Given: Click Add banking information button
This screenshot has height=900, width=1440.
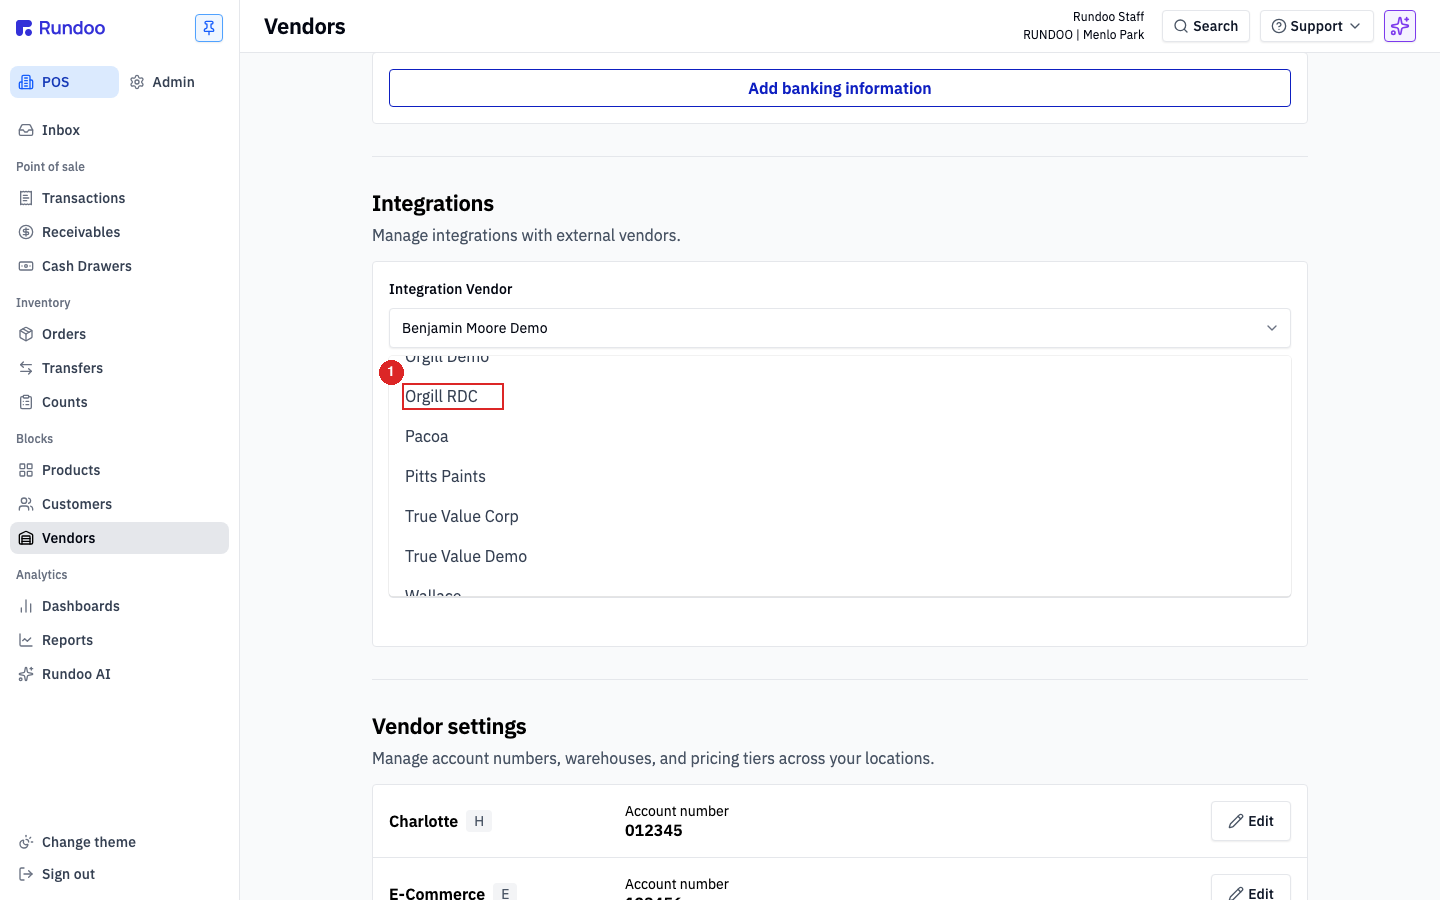Looking at the screenshot, I should coord(840,88).
